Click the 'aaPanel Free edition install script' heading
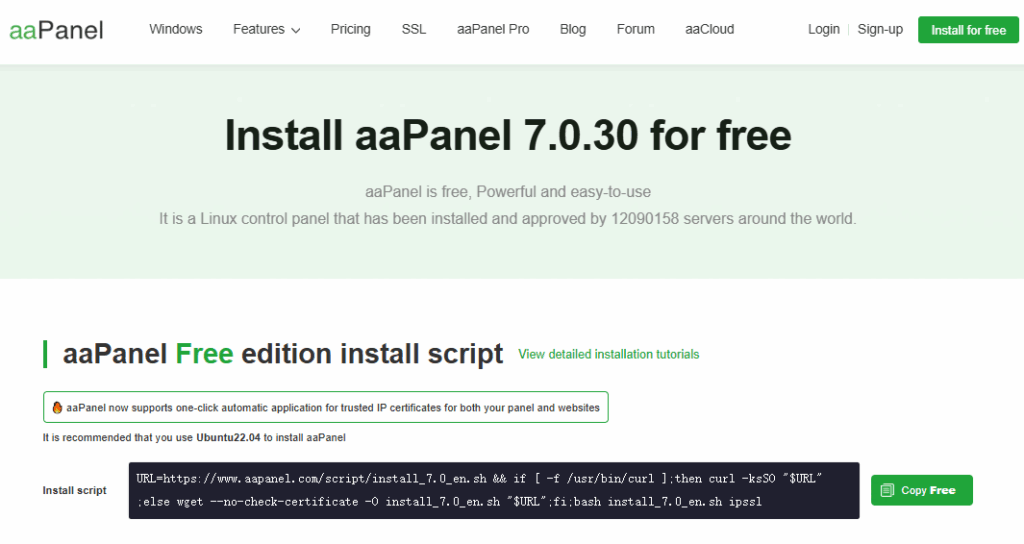The width and height of the screenshot is (1024, 544). tap(283, 354)
